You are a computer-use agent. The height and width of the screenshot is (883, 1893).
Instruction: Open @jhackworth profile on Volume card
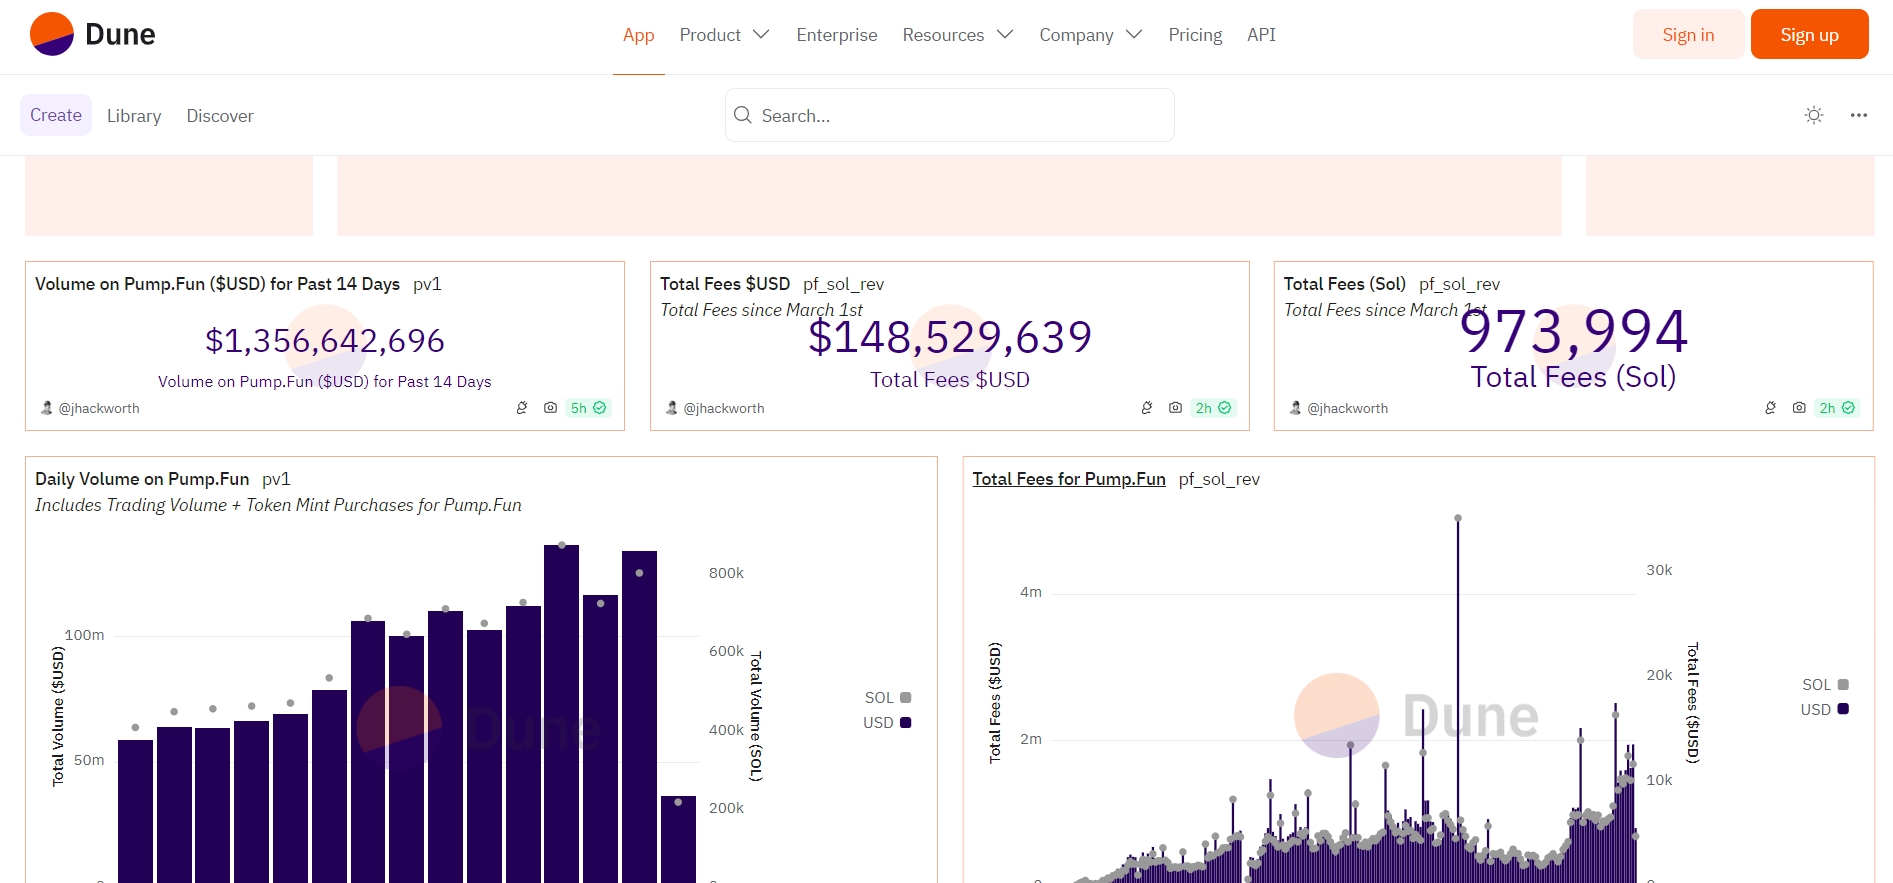click(x=99, y=408)
